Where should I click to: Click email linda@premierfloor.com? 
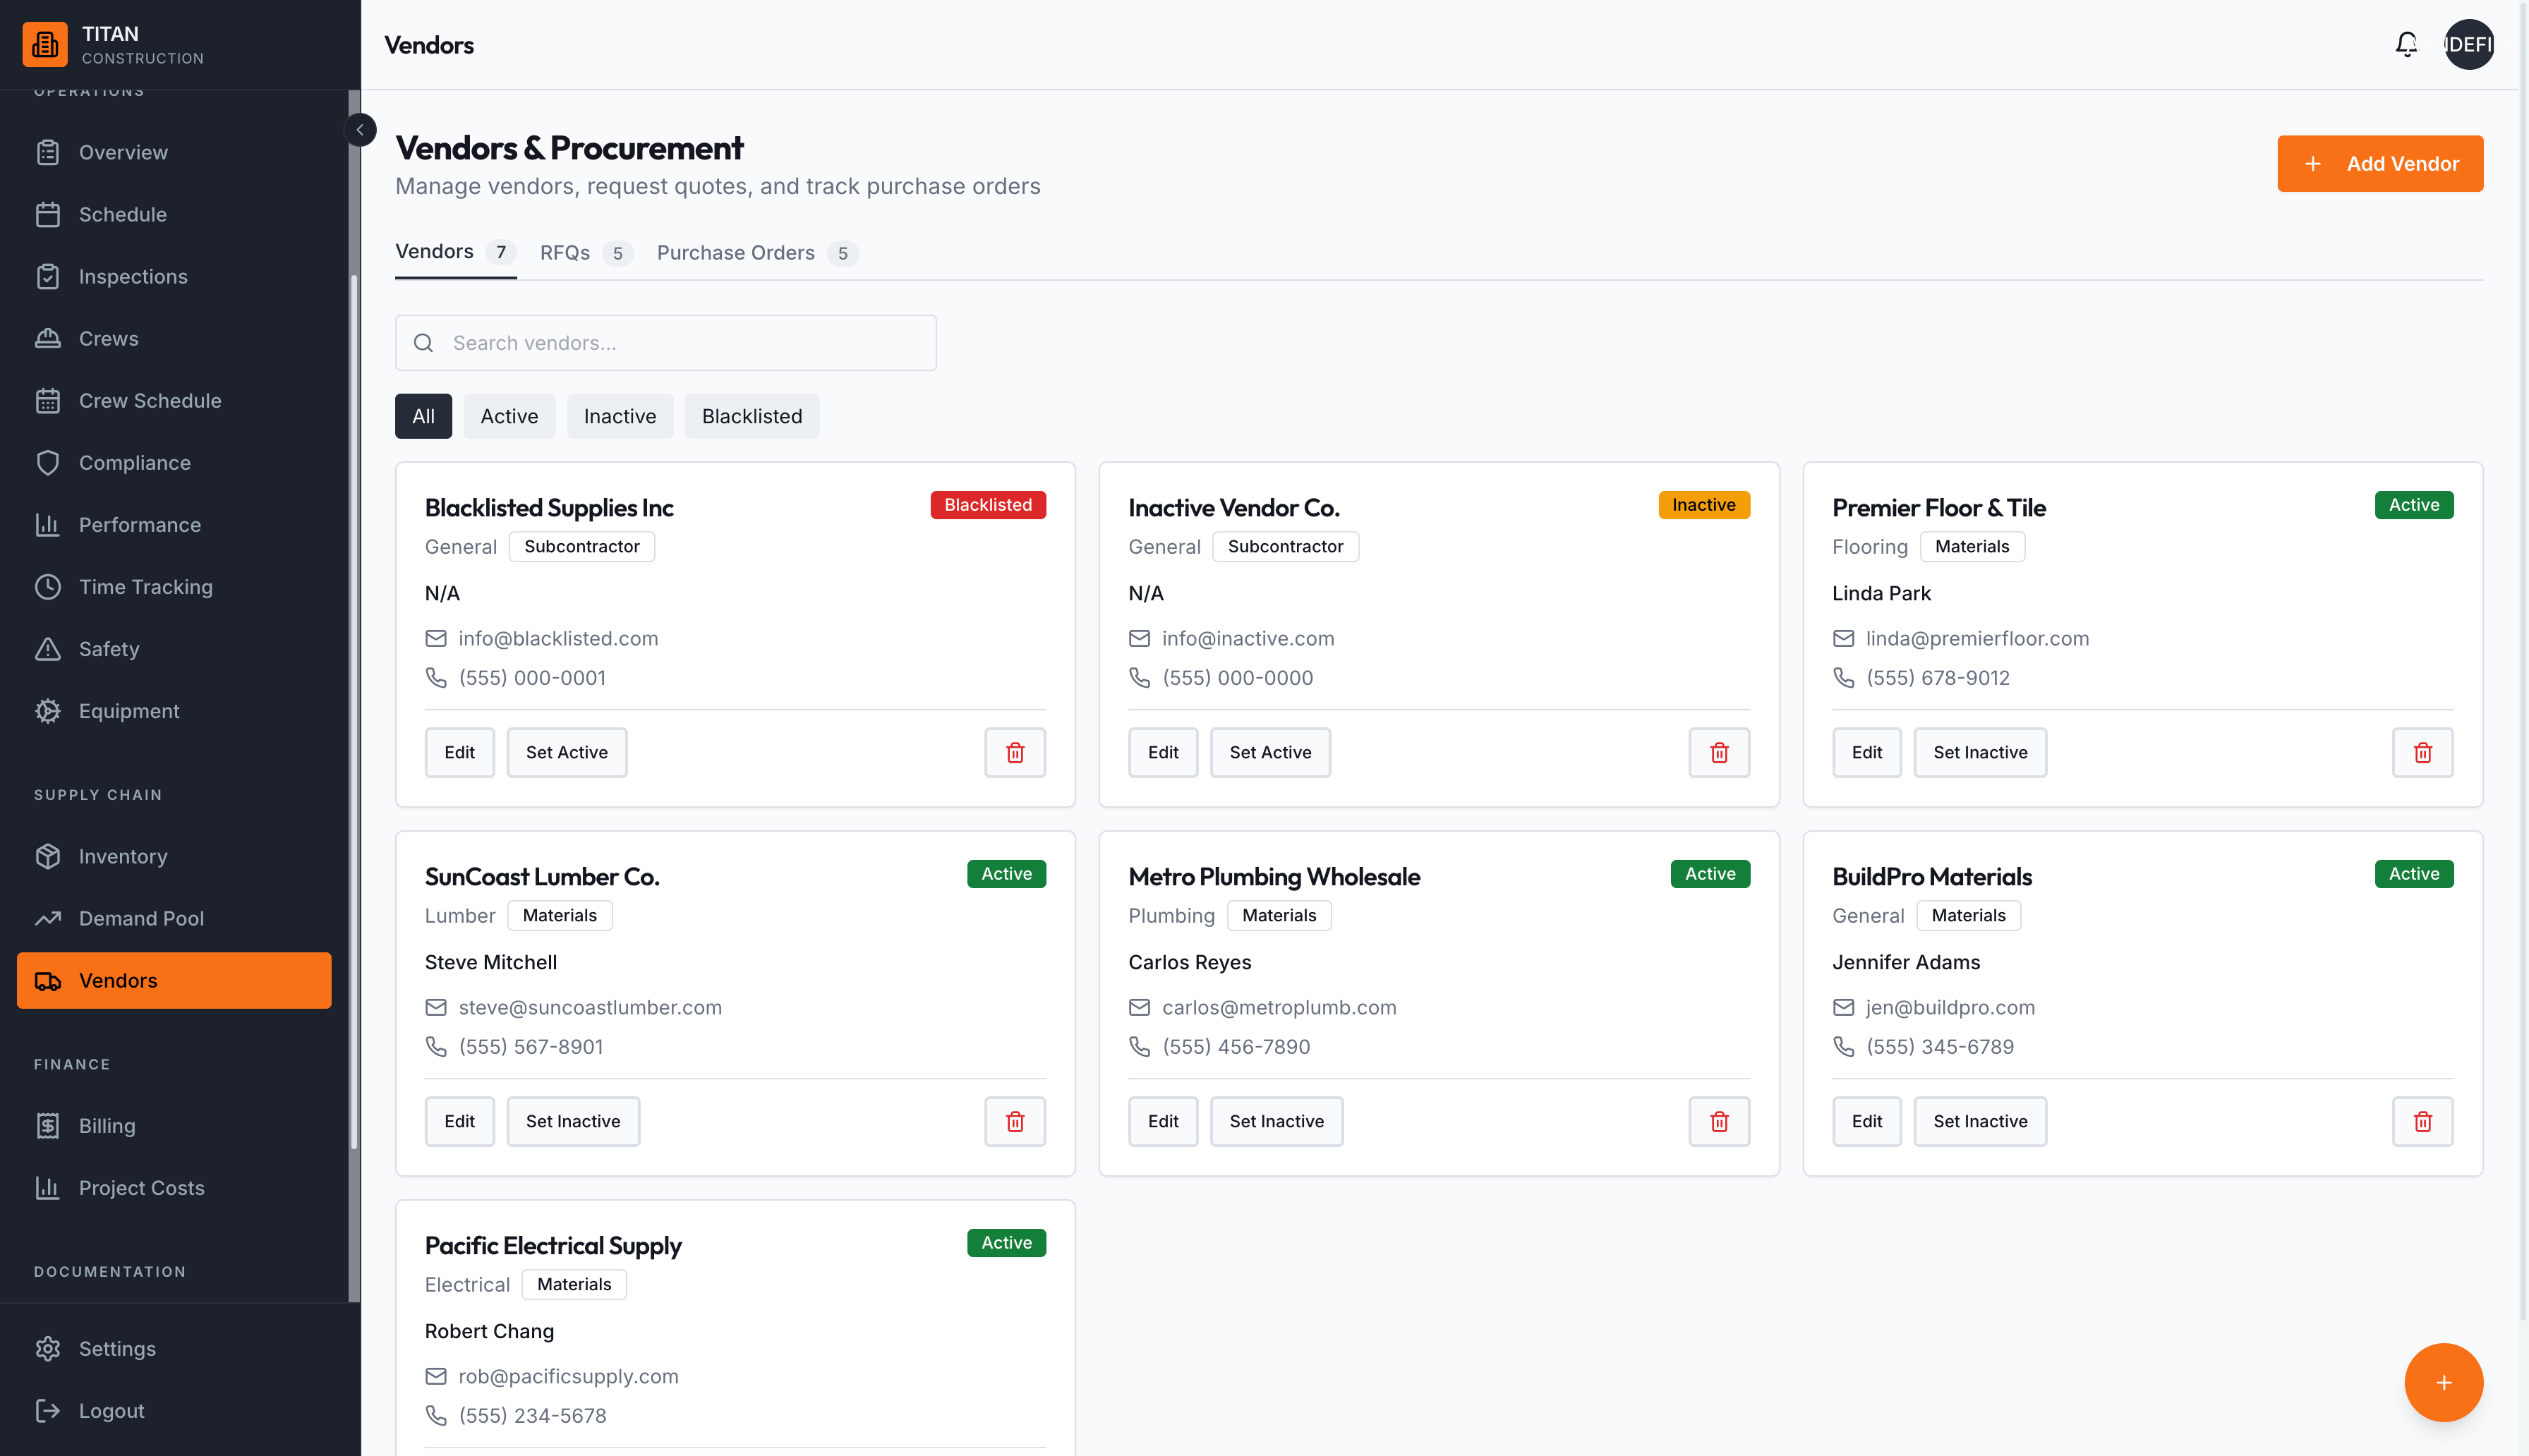pyautogui.click(x=1977, y=638)
